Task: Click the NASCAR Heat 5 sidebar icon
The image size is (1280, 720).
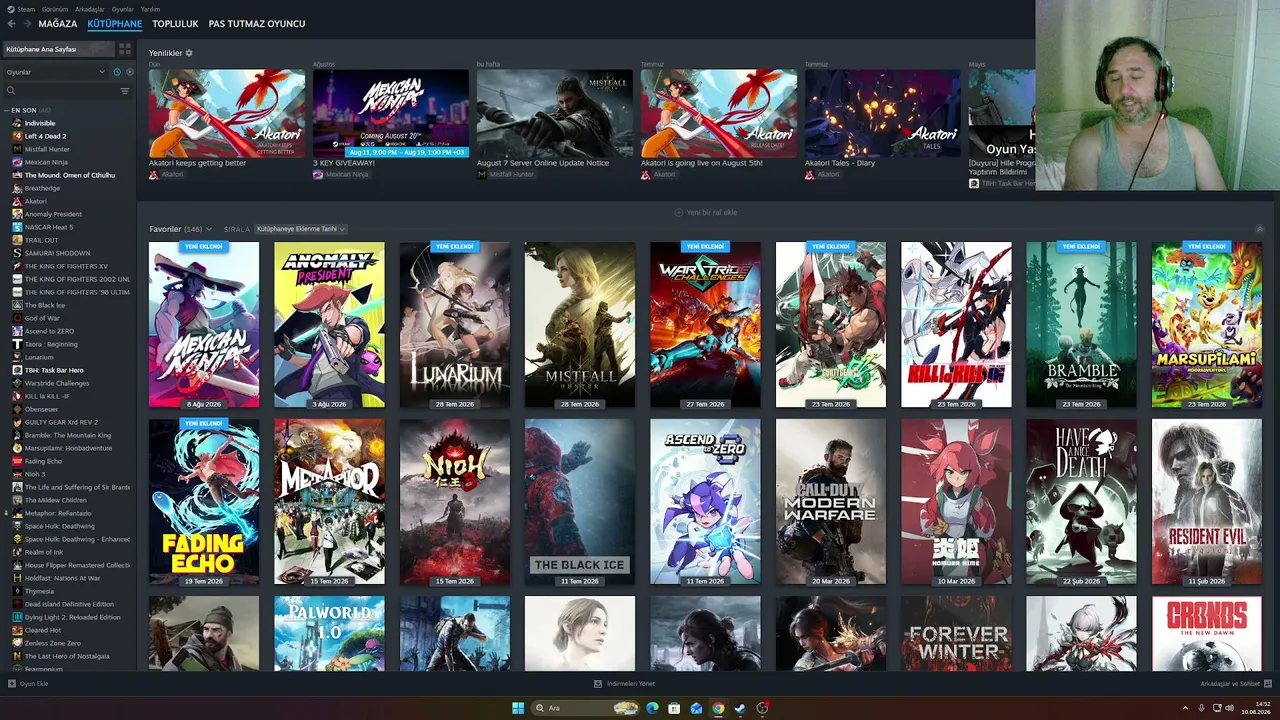Action: (x=17, y=227)
